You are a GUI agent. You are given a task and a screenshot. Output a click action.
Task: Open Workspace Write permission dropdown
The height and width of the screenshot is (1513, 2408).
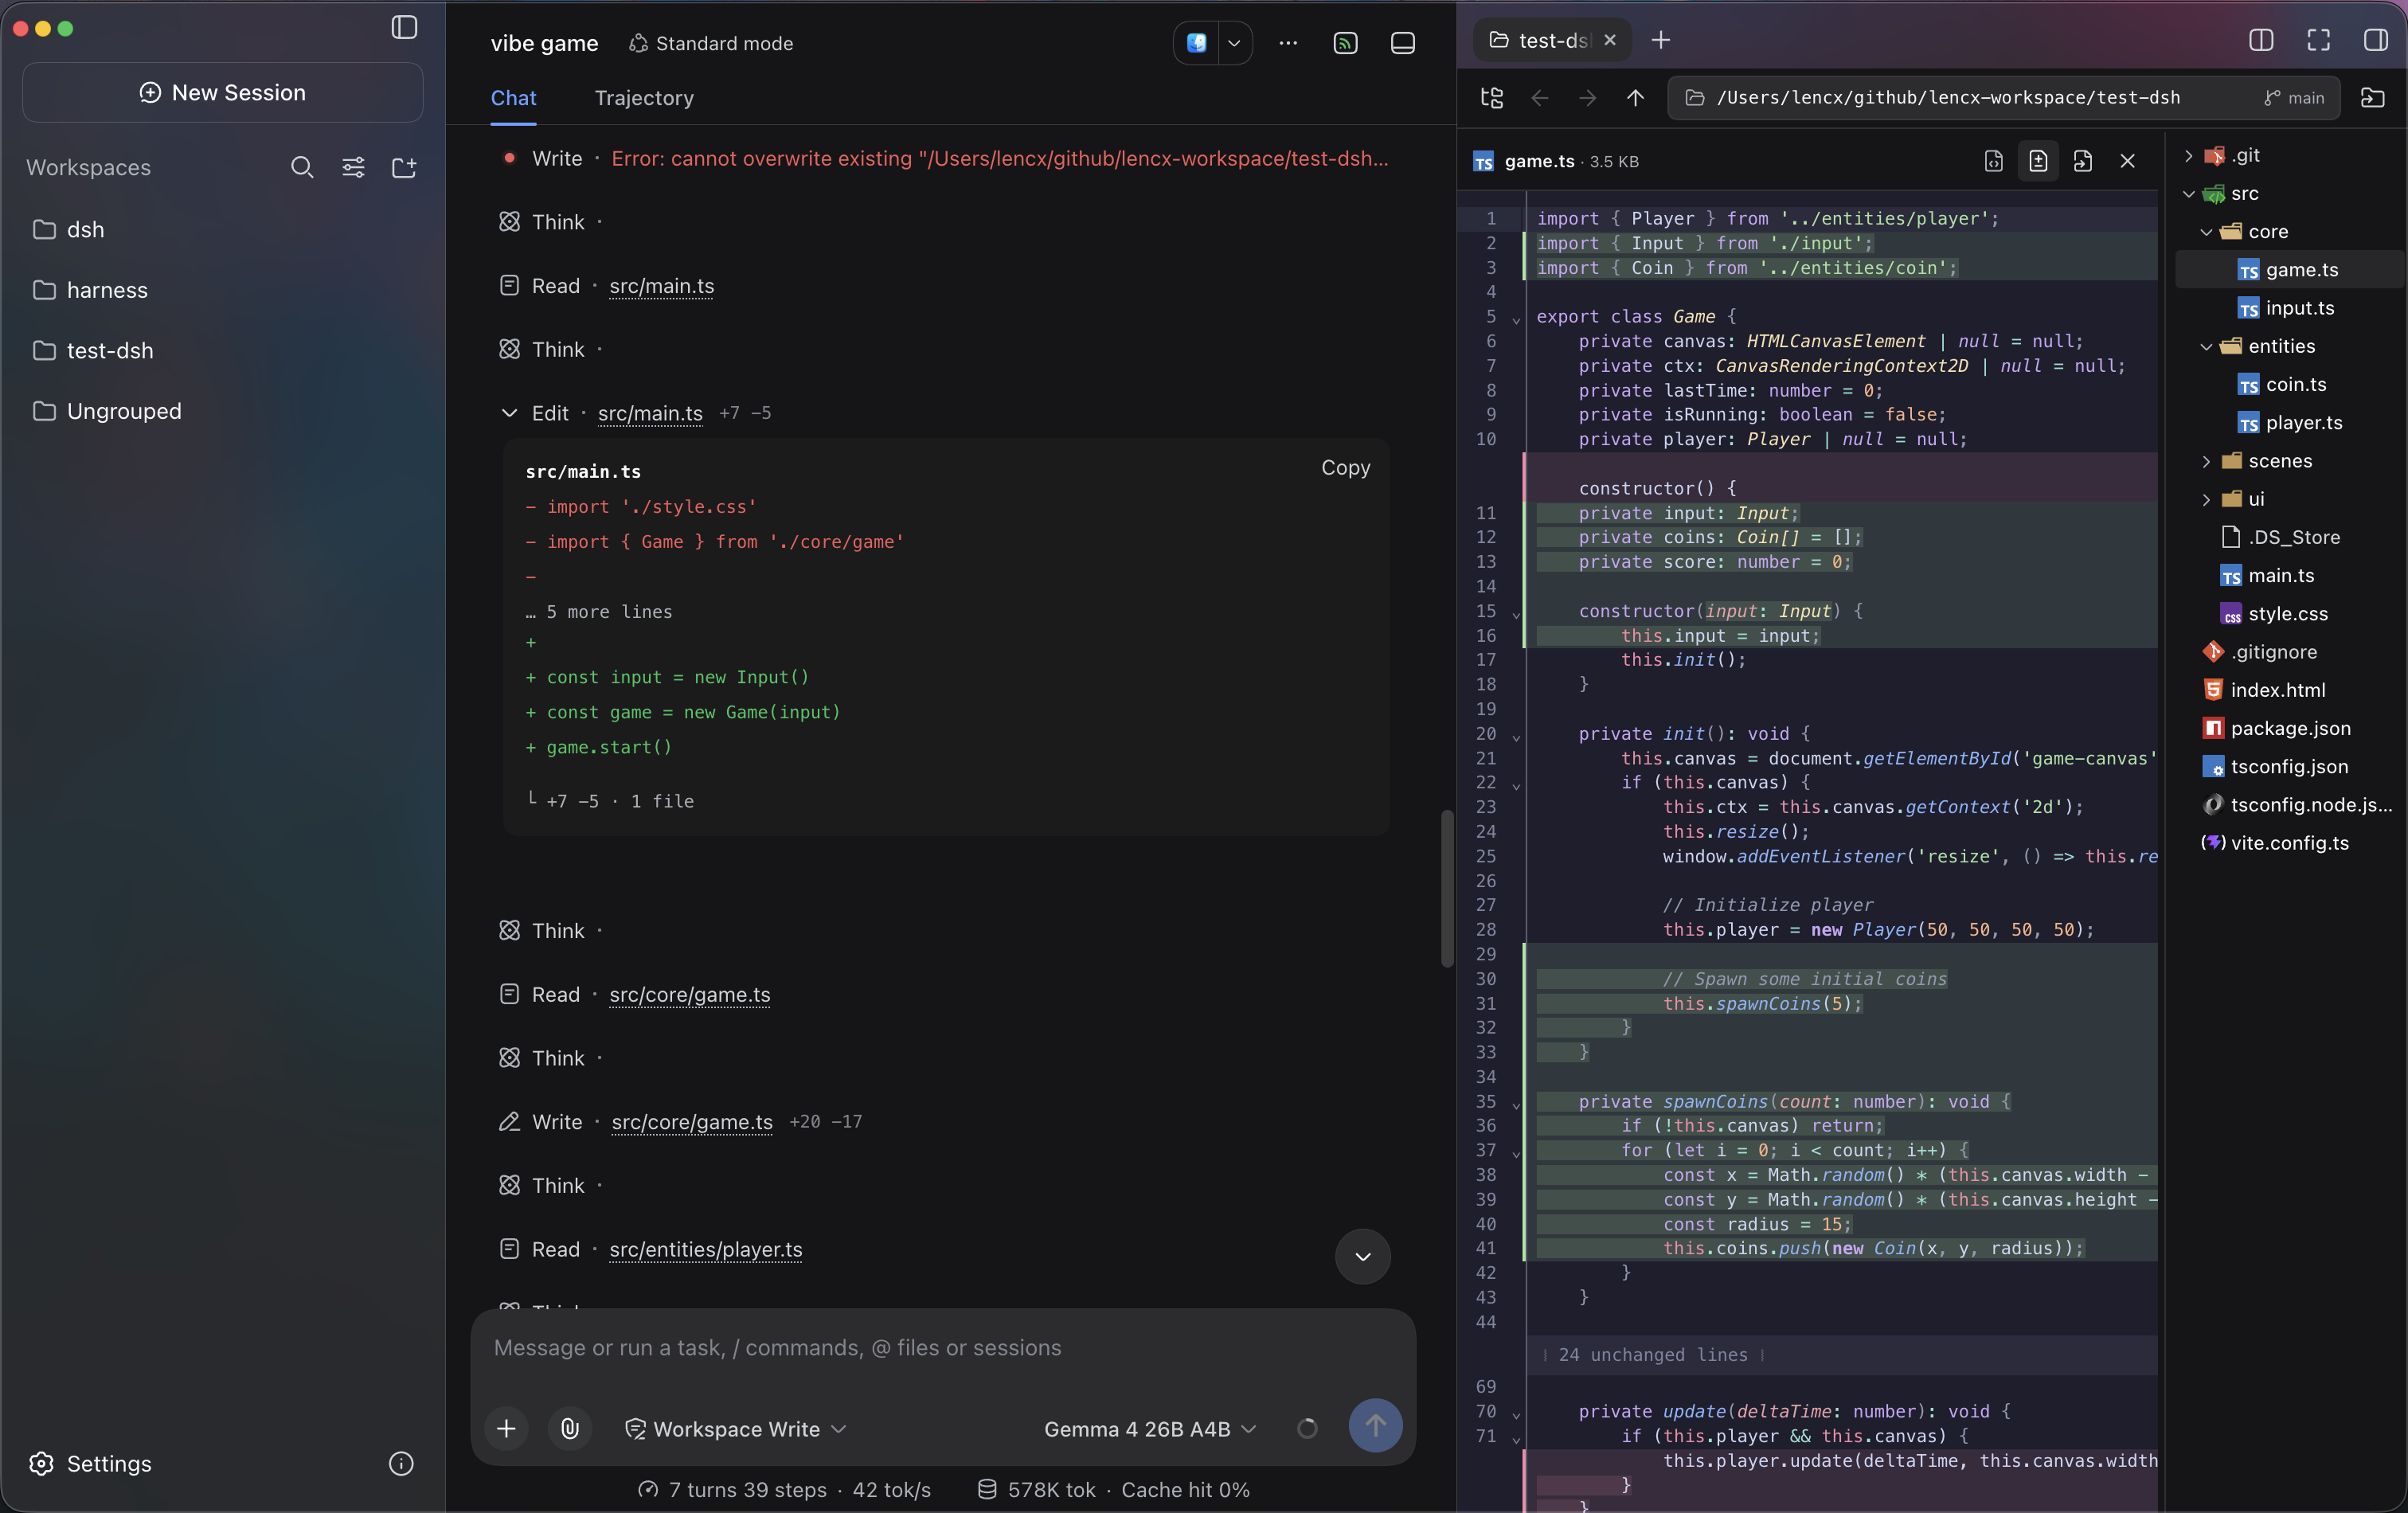(x=736, y=1429)
